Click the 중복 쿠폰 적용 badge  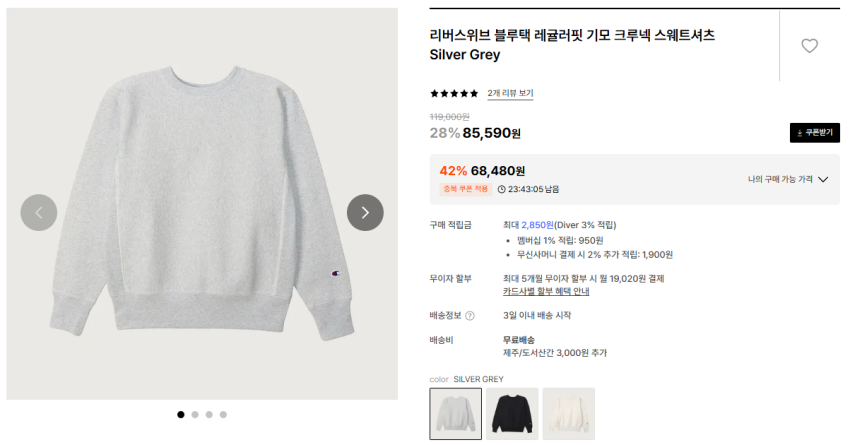[x=465, y=189]
